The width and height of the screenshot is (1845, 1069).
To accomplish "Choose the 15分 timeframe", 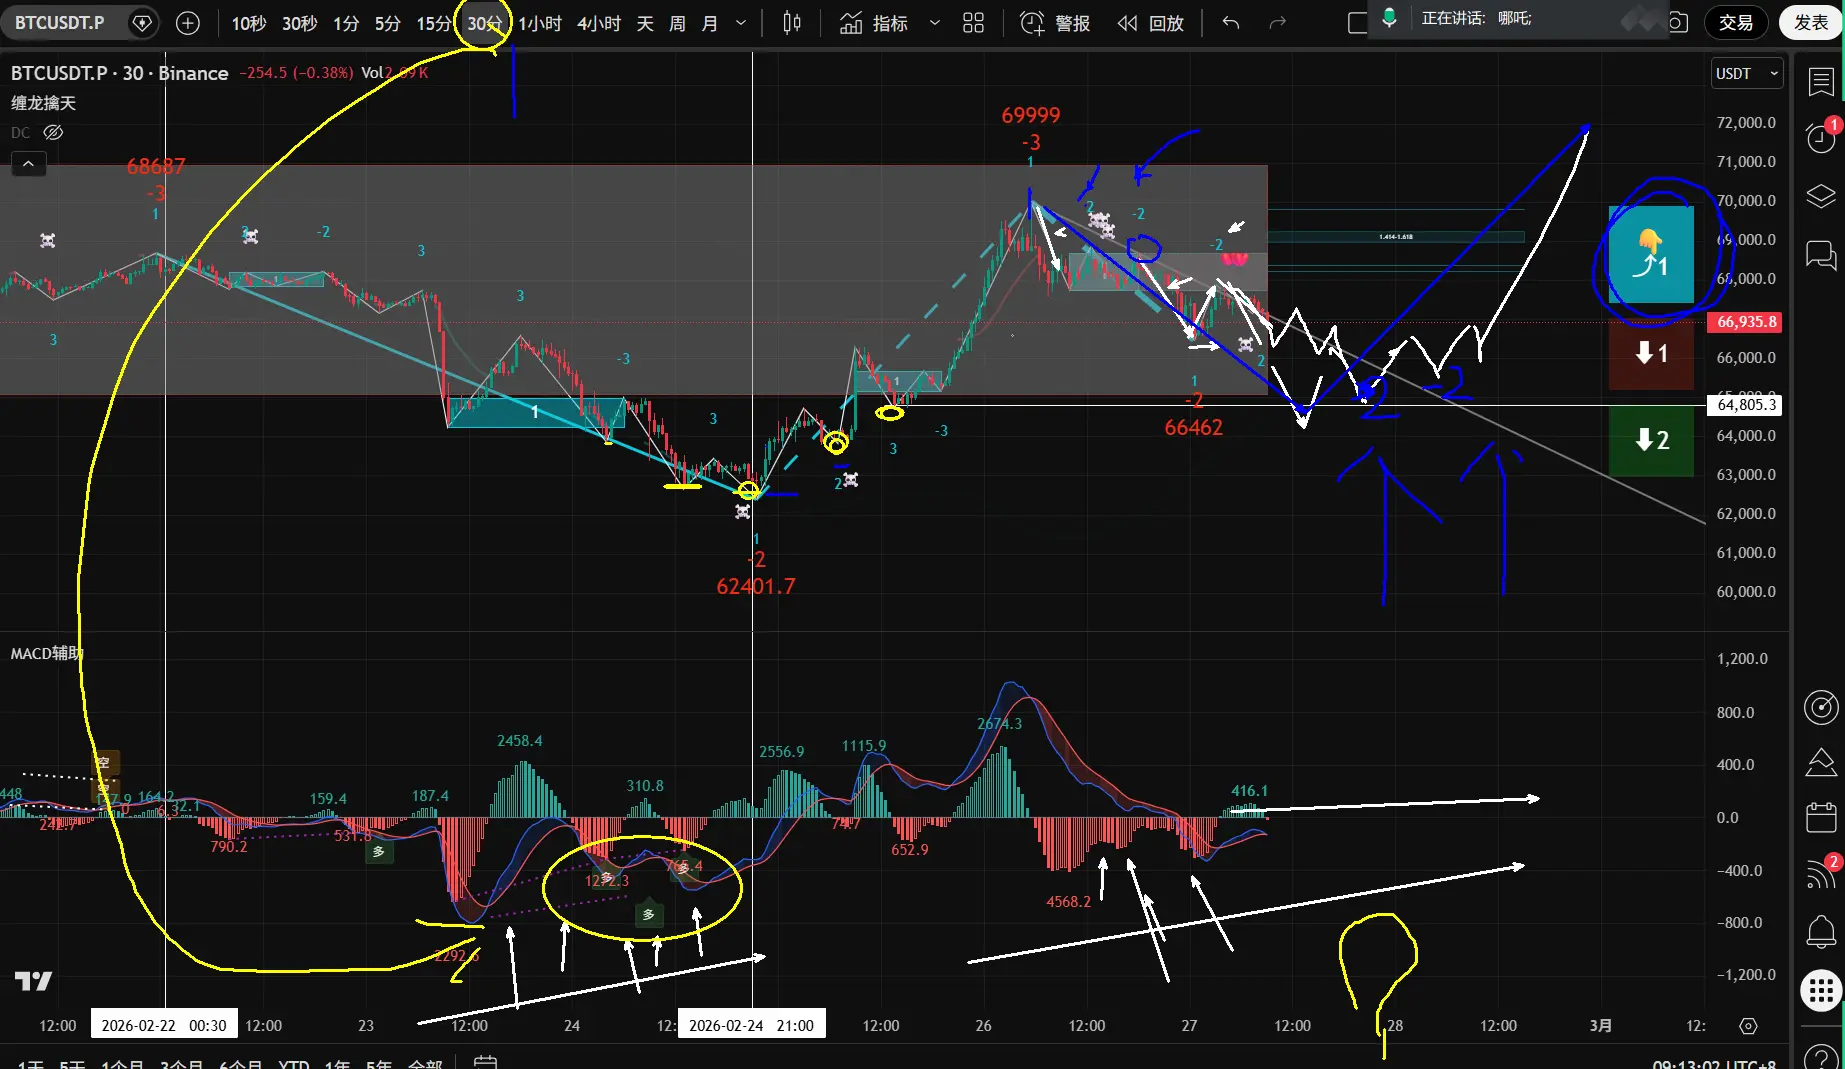I will pos(433,23).
